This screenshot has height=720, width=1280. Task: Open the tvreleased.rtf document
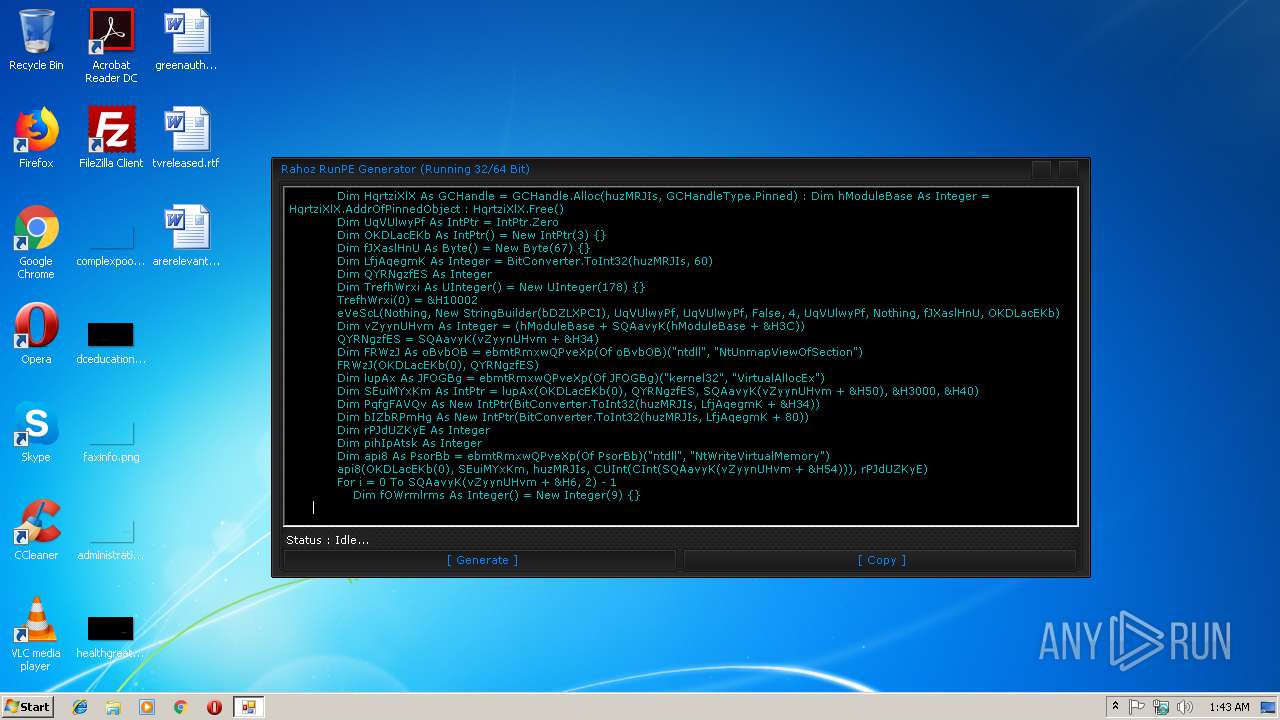186,138
